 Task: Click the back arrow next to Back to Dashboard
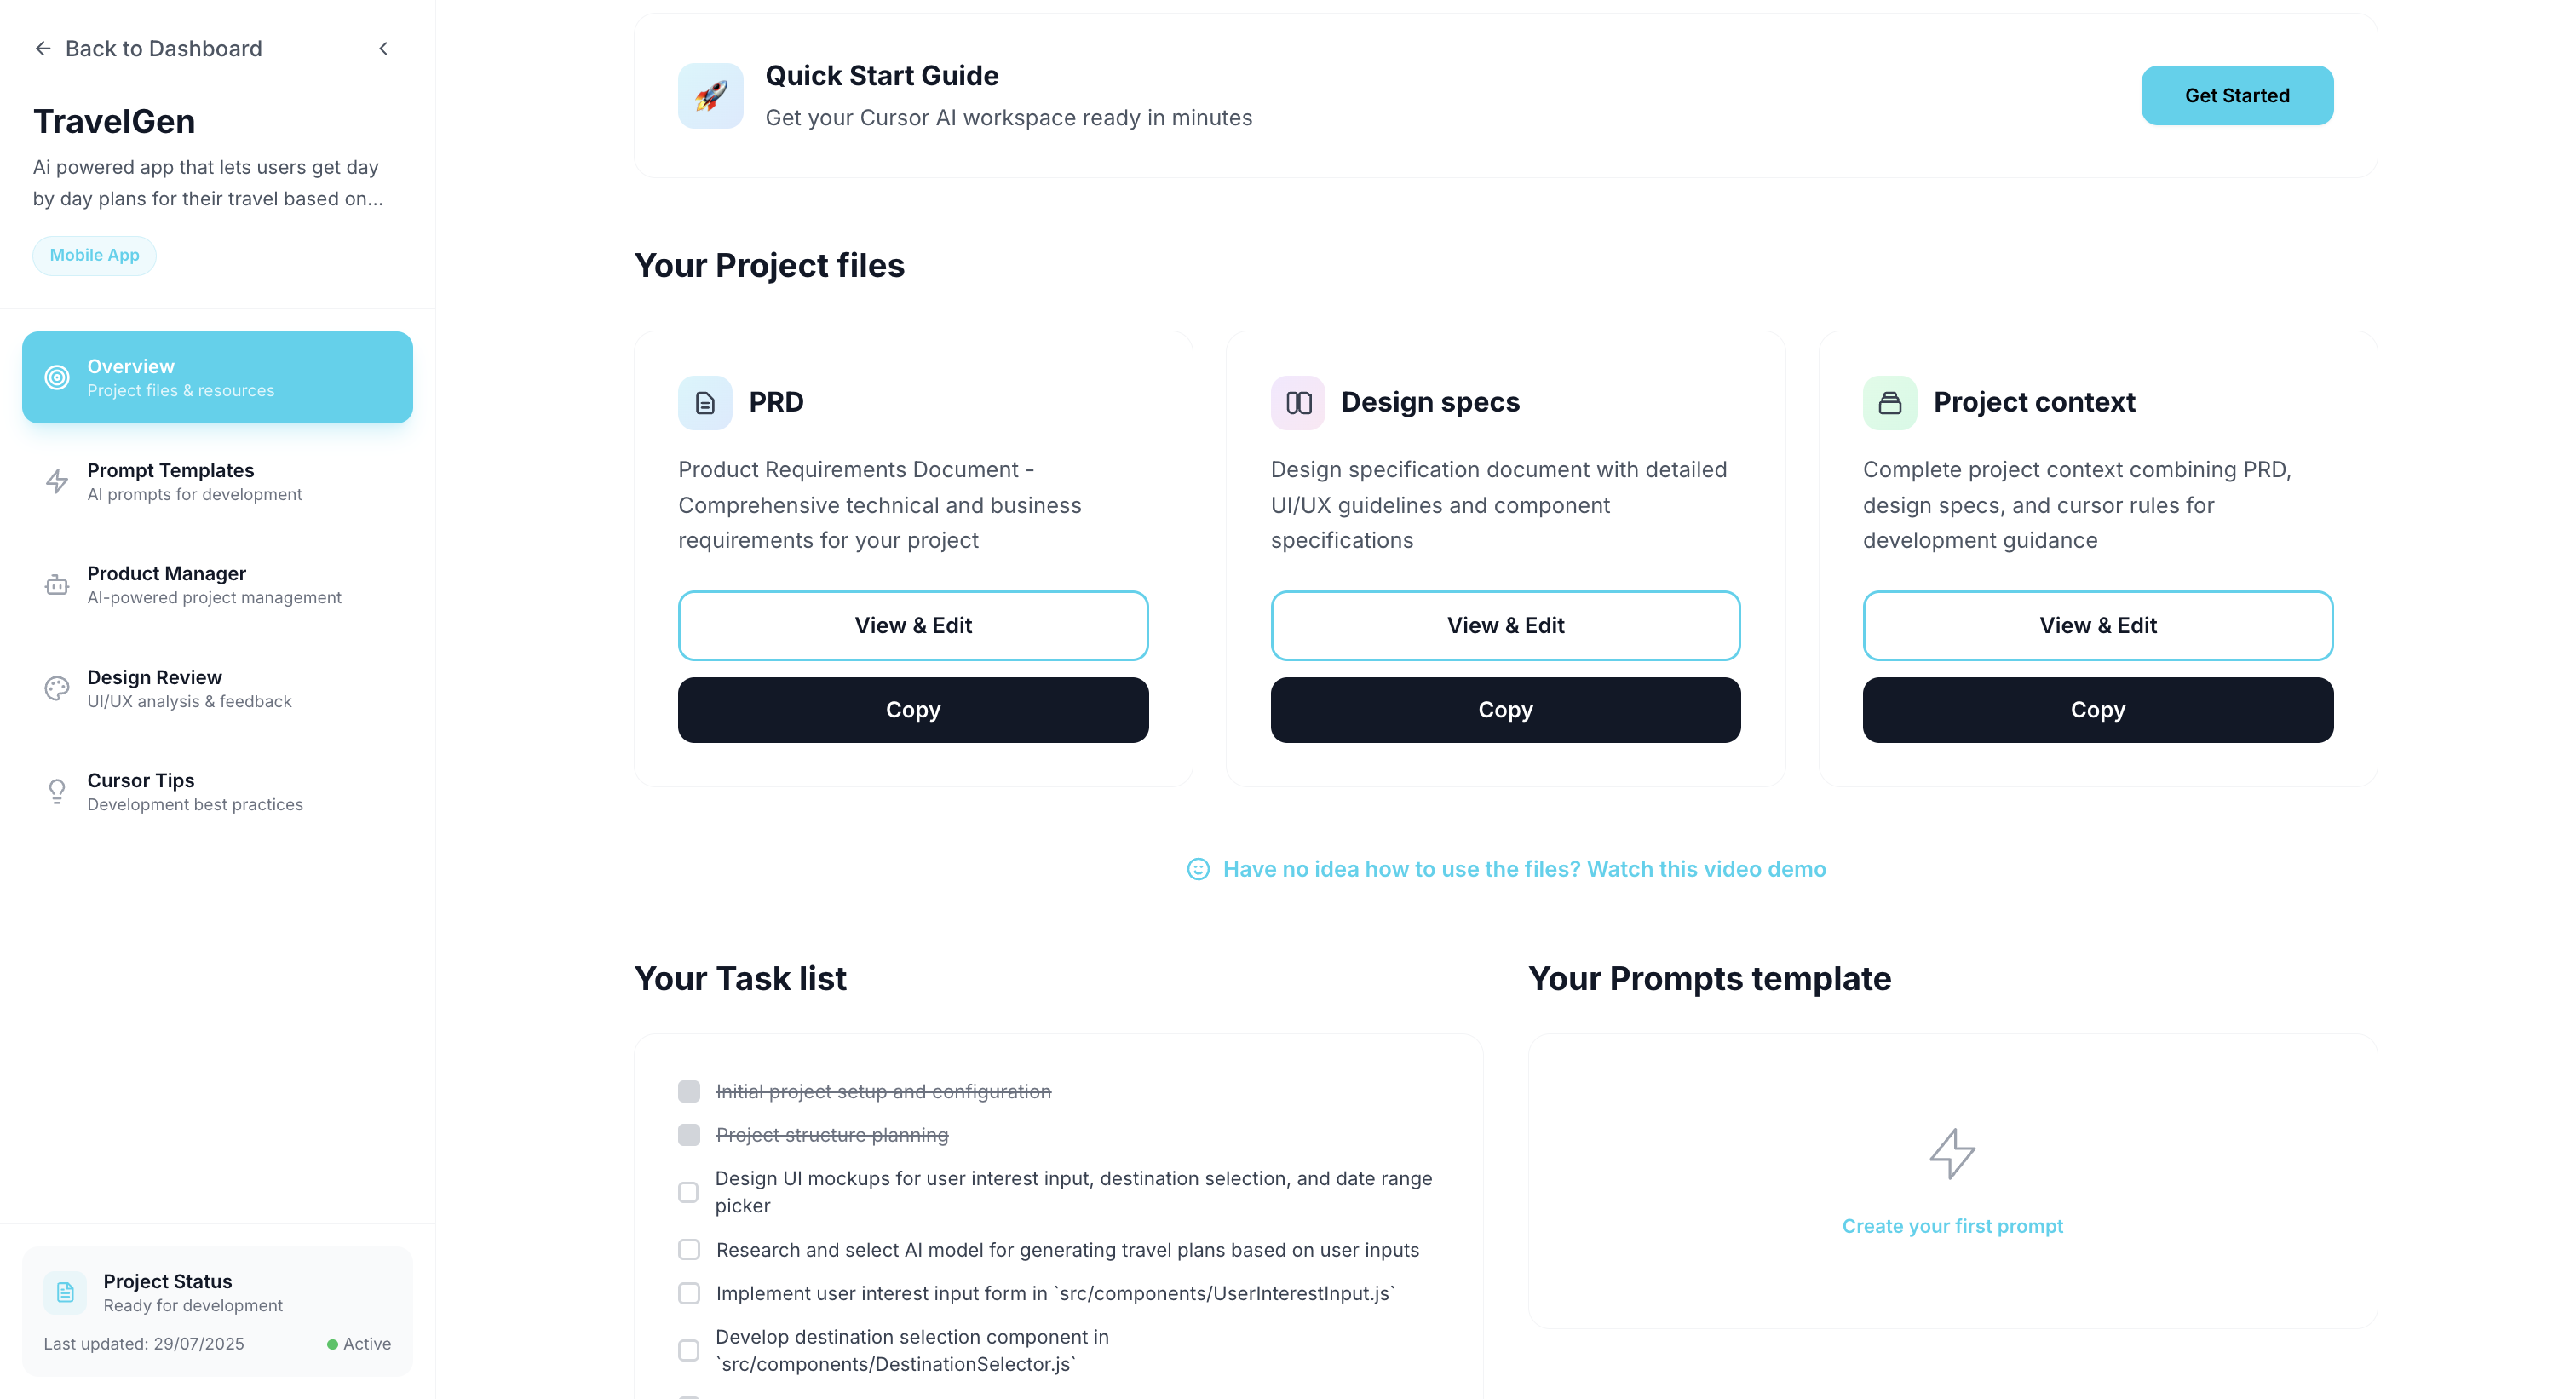point(43,48)
